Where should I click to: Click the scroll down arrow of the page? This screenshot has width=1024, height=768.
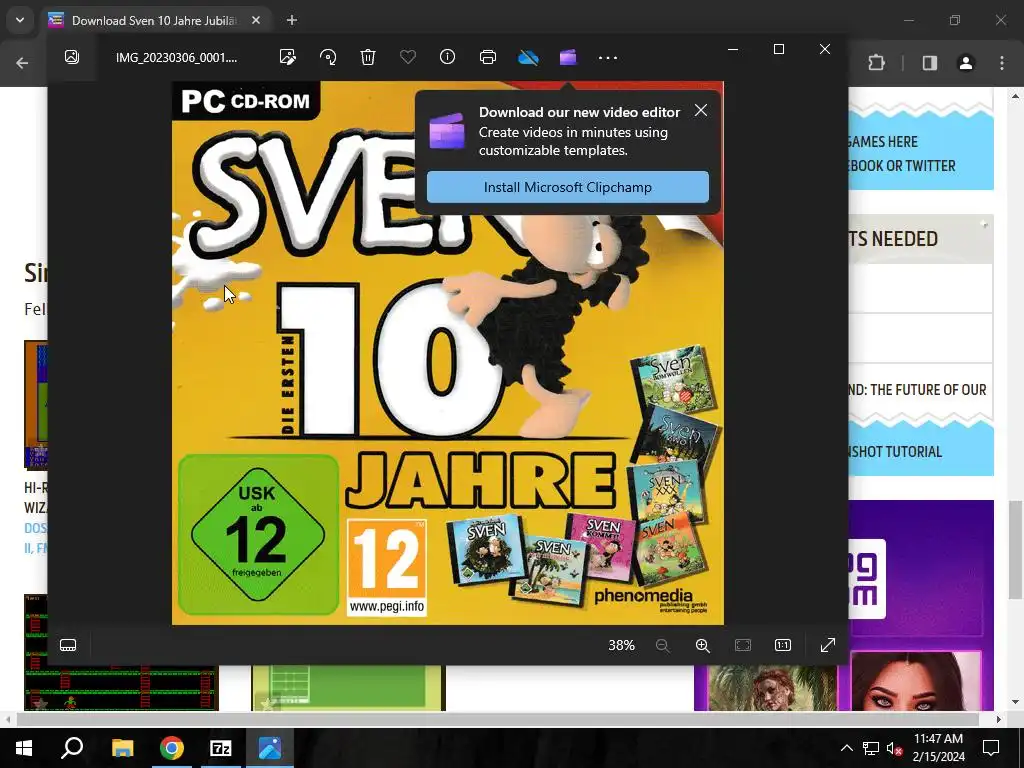point(1015,702)
